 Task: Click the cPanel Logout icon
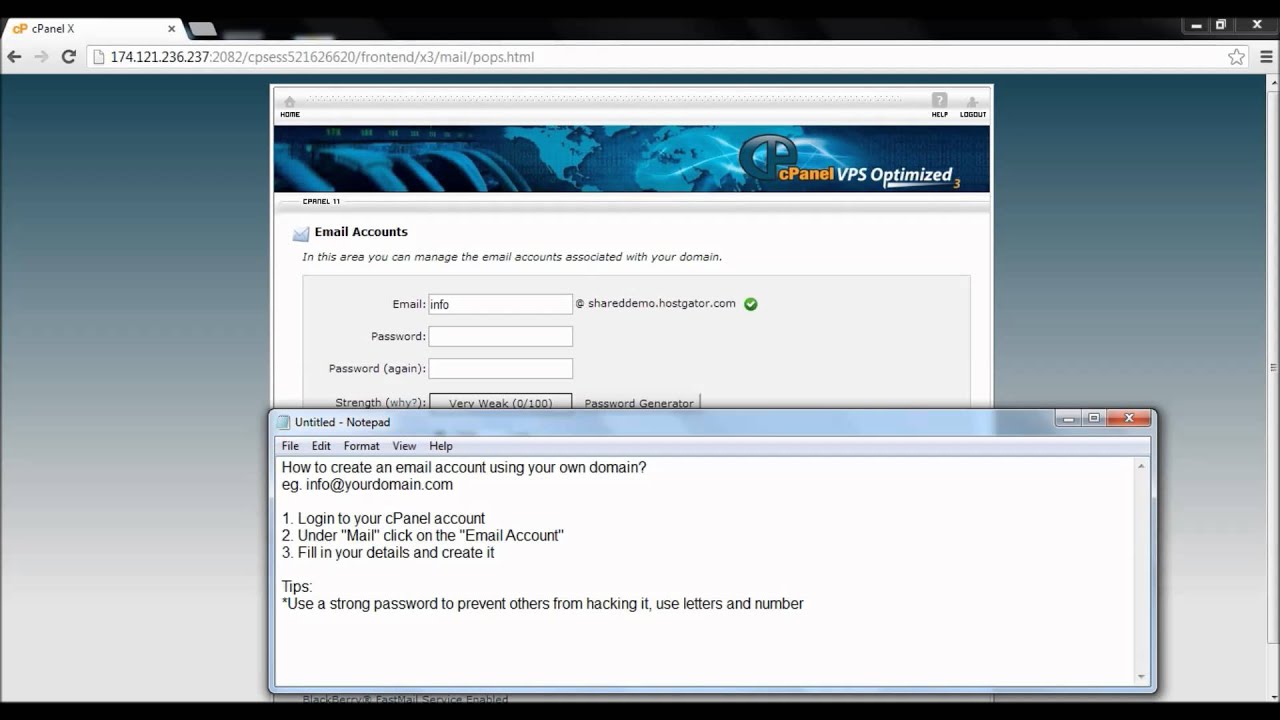pyautogui.click(x=973, y=105)
